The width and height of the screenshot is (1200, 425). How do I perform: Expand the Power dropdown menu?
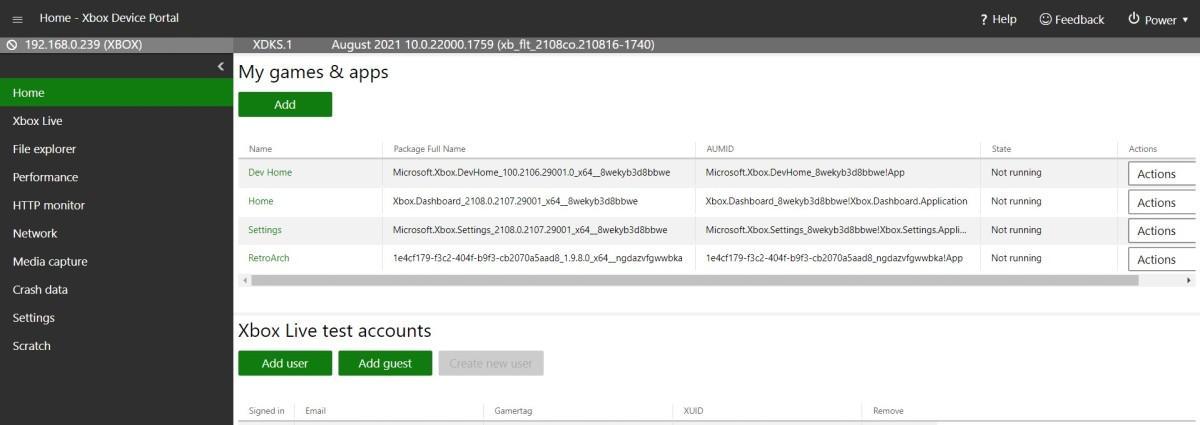pyautogui.click(x=1159, y=19)
